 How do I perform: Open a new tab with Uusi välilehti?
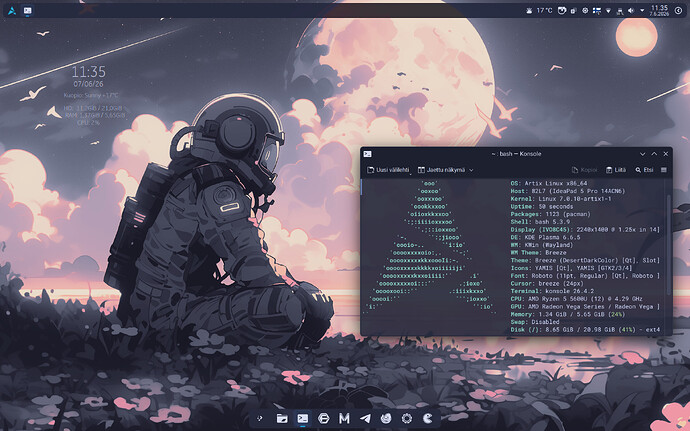(x=388, y=170)
